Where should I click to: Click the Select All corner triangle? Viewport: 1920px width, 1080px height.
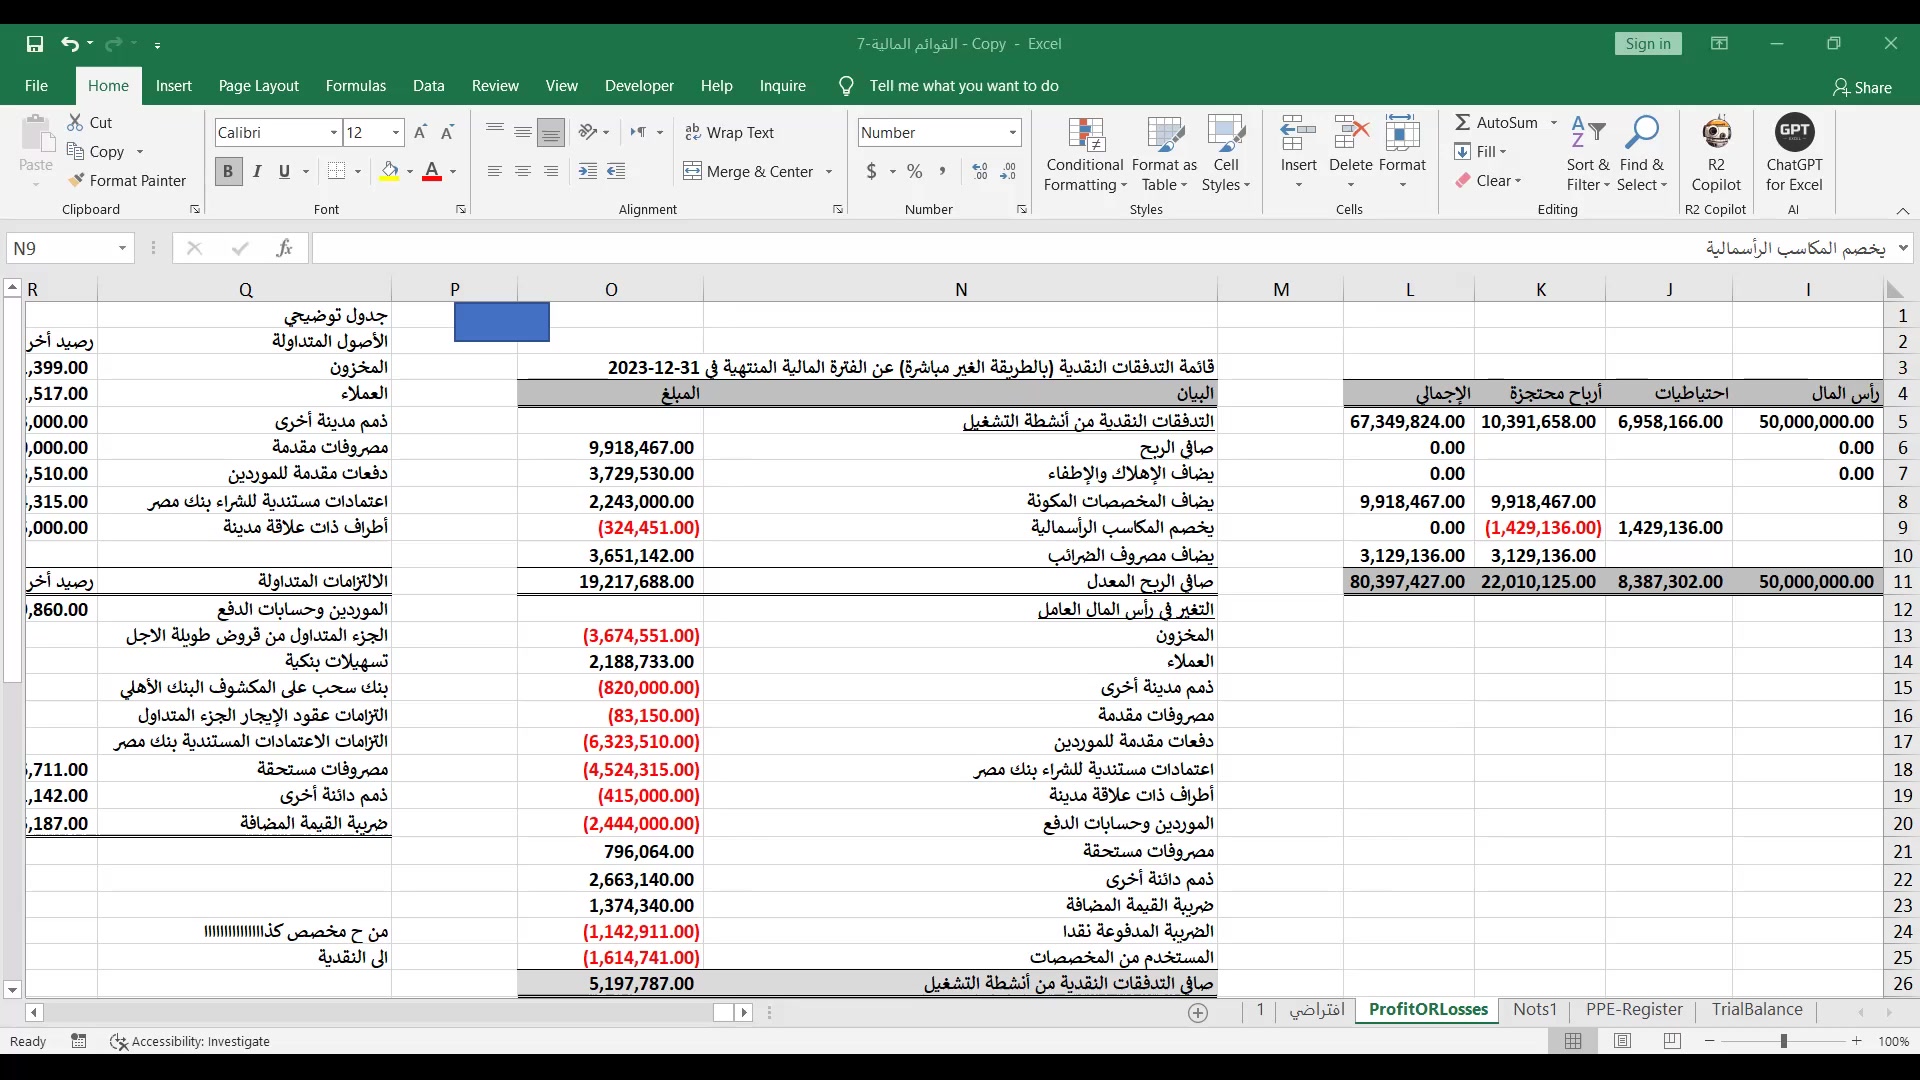[x=1894, y=290]
